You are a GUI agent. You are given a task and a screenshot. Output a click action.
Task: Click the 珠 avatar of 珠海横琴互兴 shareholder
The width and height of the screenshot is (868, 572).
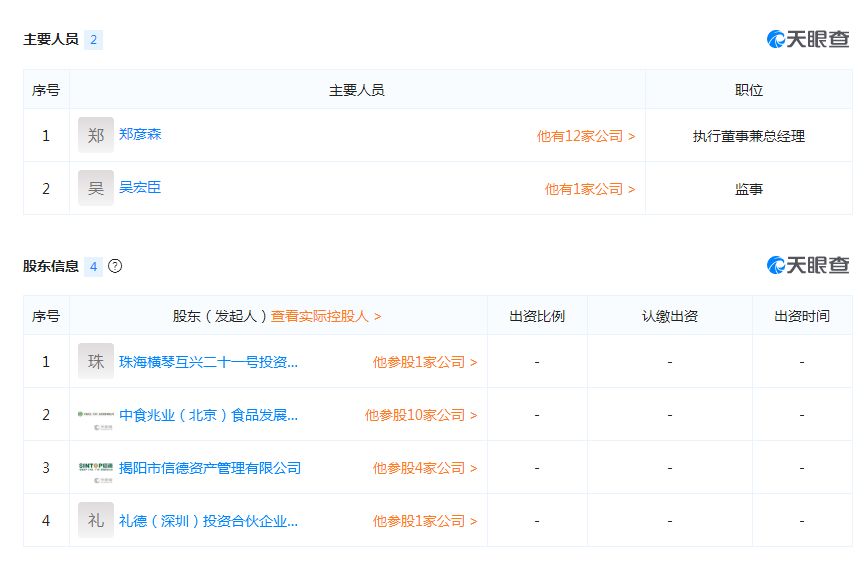click(96, 362)
